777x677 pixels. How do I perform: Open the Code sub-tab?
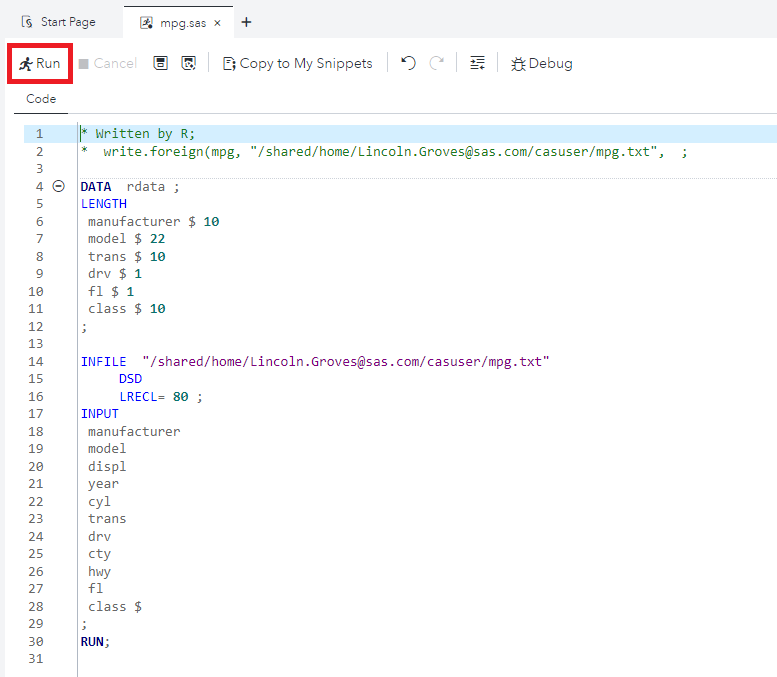coord(41,99)
